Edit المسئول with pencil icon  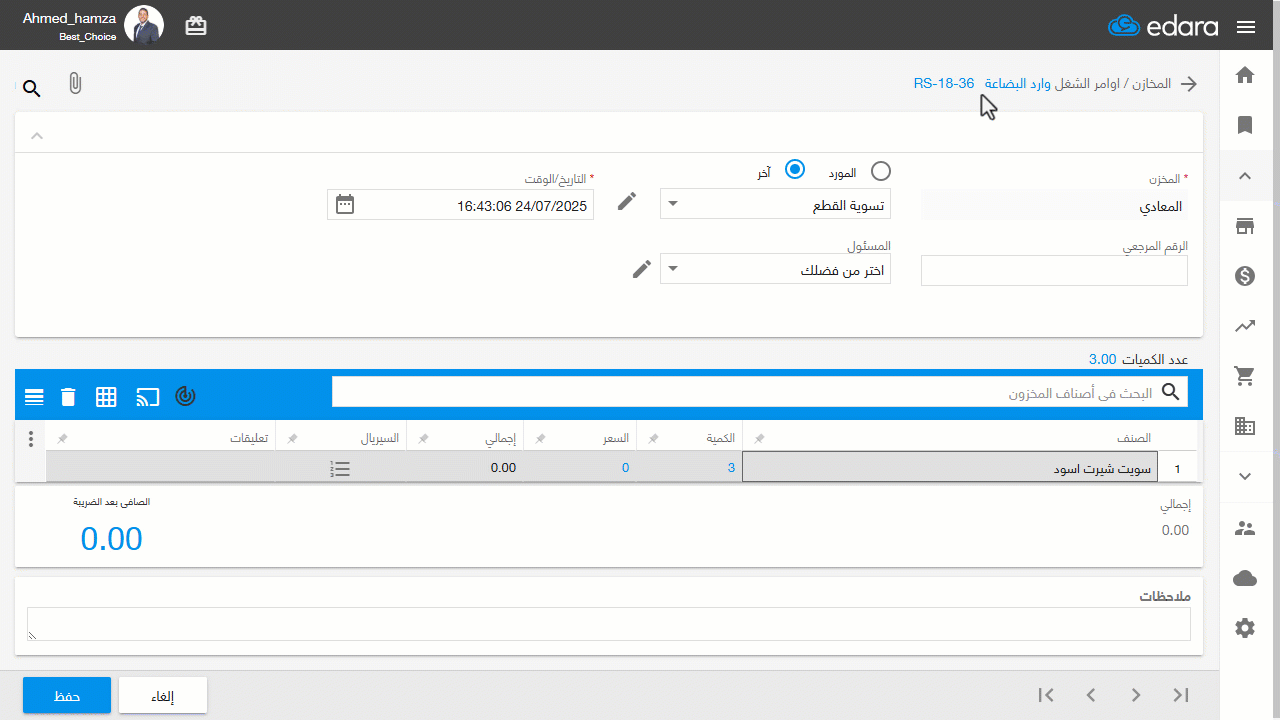pyautogui.click(x=643, y=268)
